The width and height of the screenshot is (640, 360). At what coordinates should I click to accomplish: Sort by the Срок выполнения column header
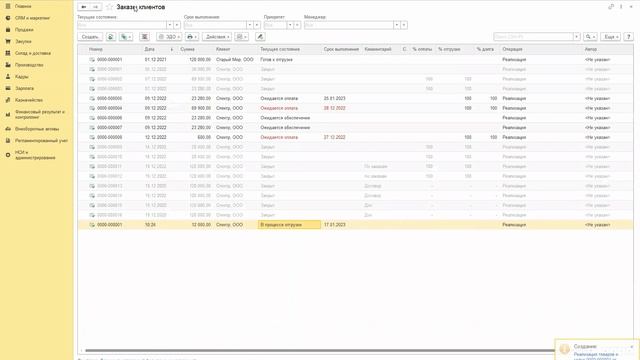[x=341, y=49]
